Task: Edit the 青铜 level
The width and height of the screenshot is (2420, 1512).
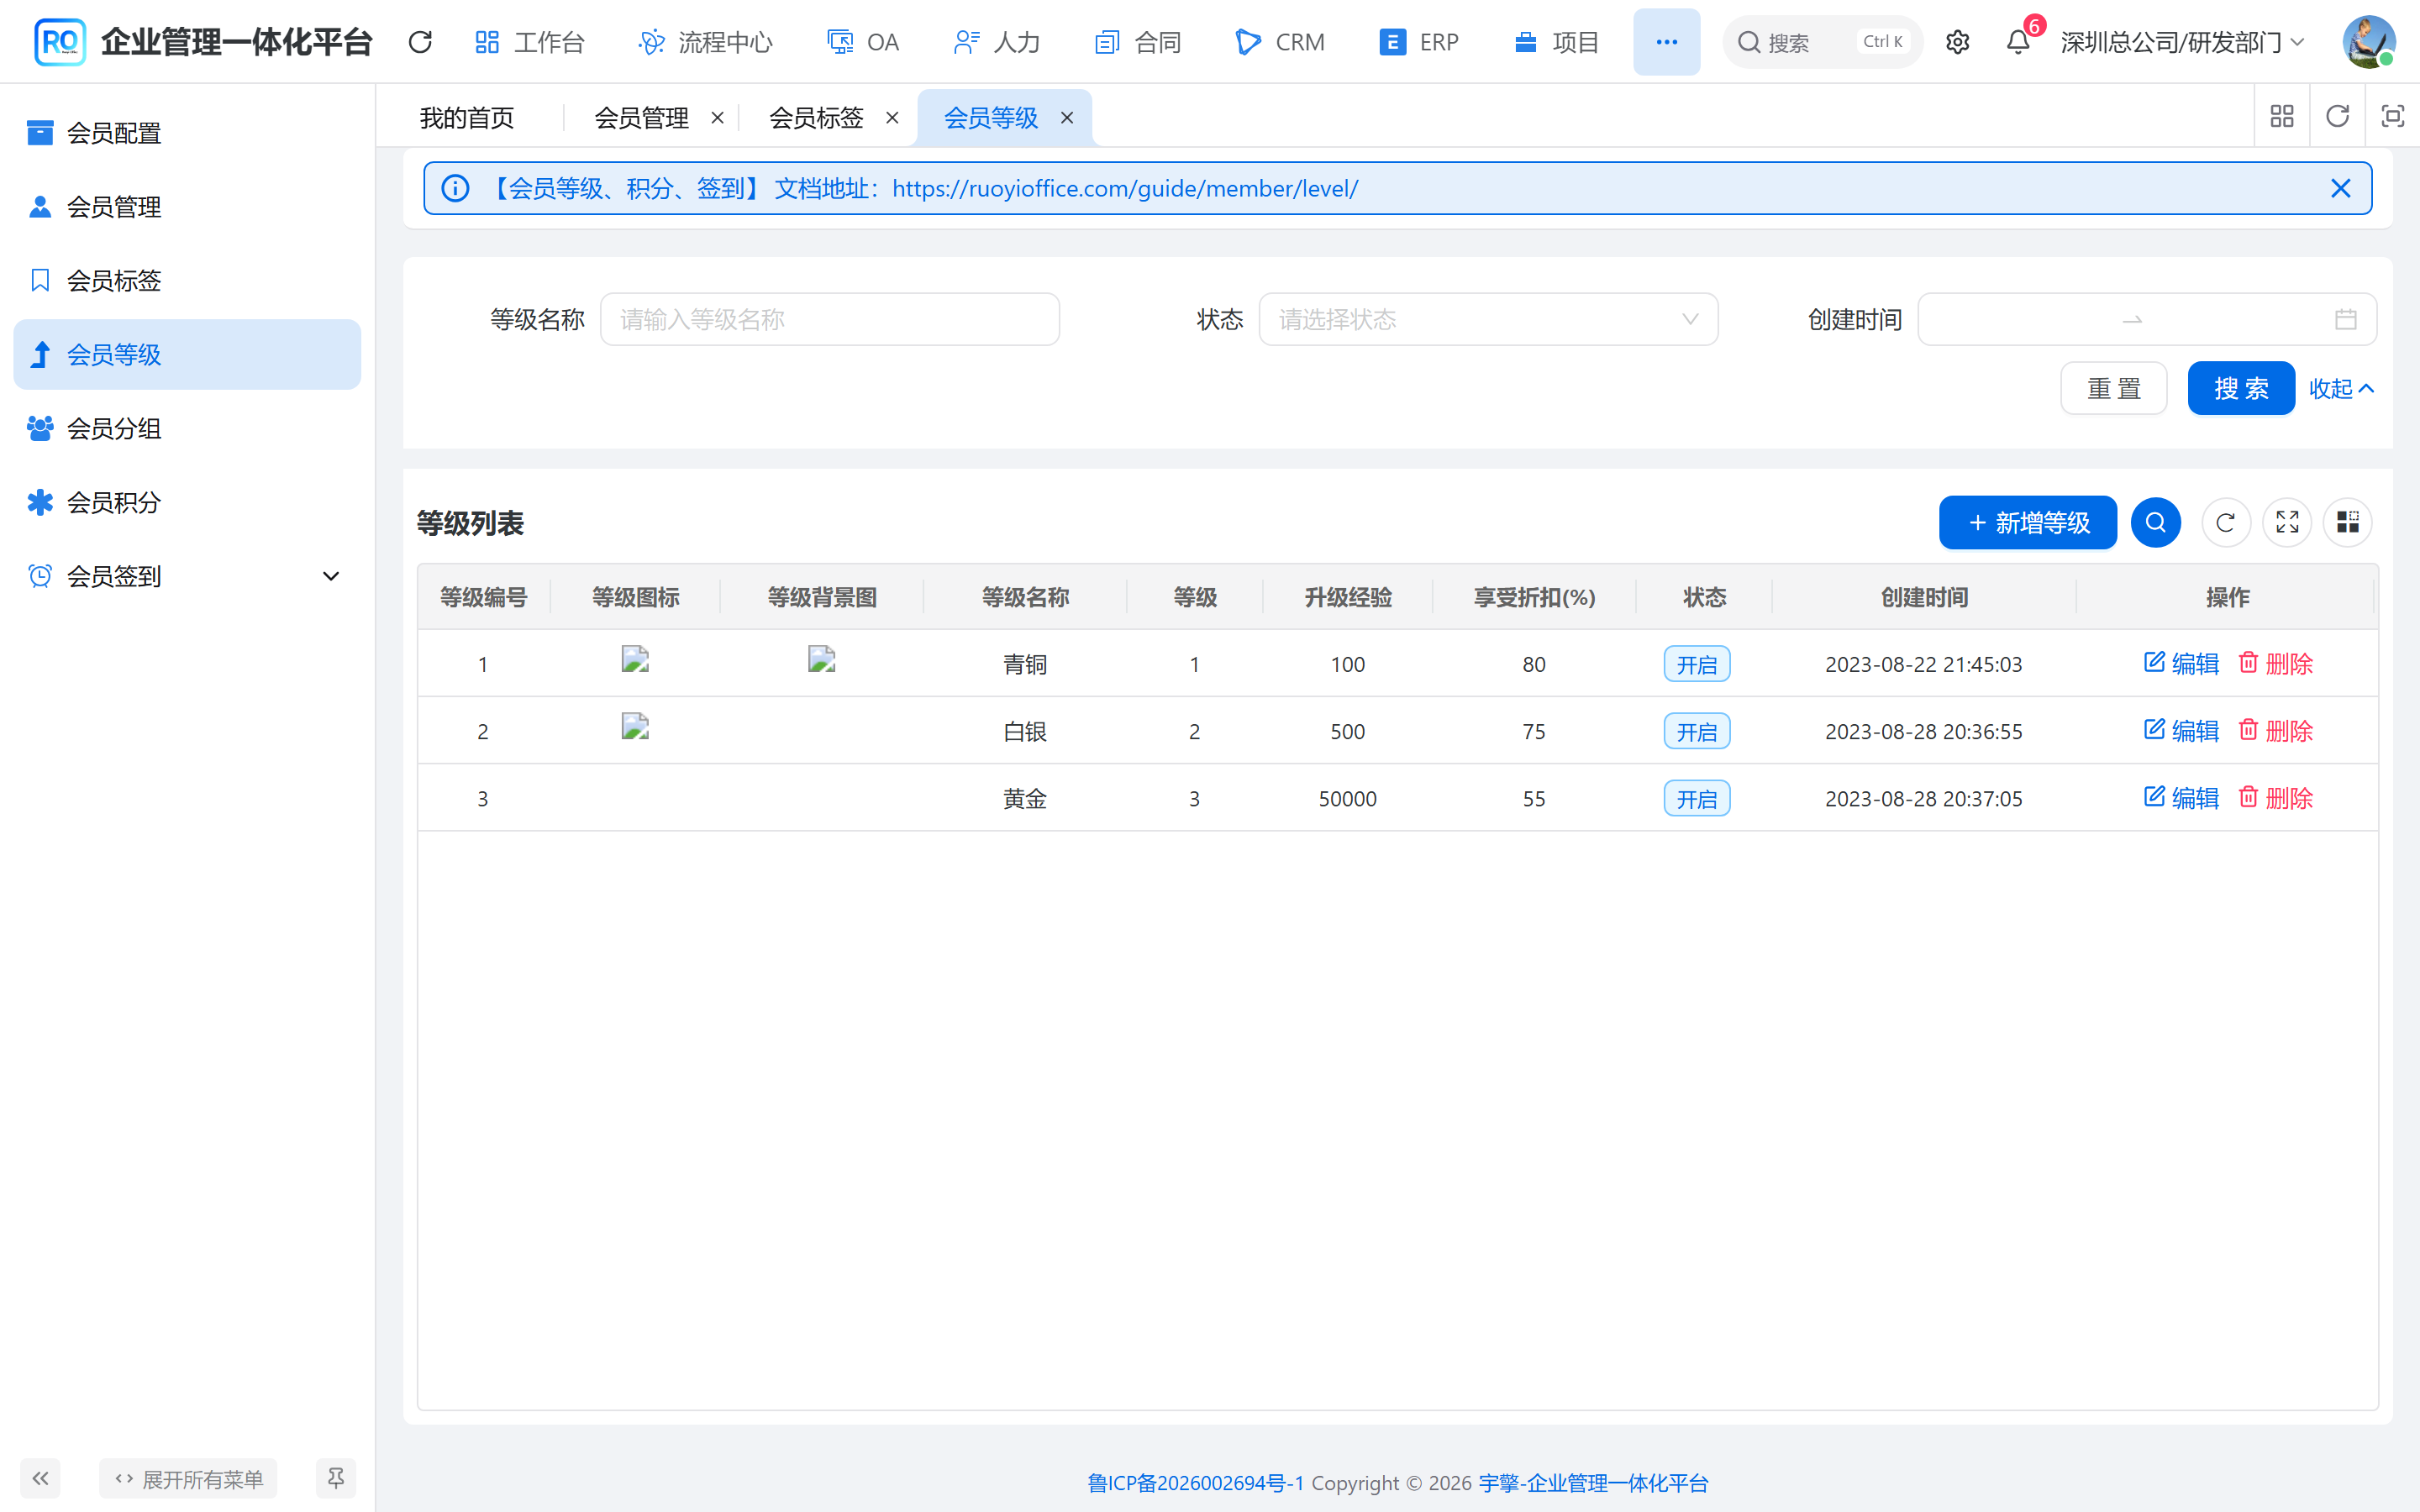Action: 2181,663
